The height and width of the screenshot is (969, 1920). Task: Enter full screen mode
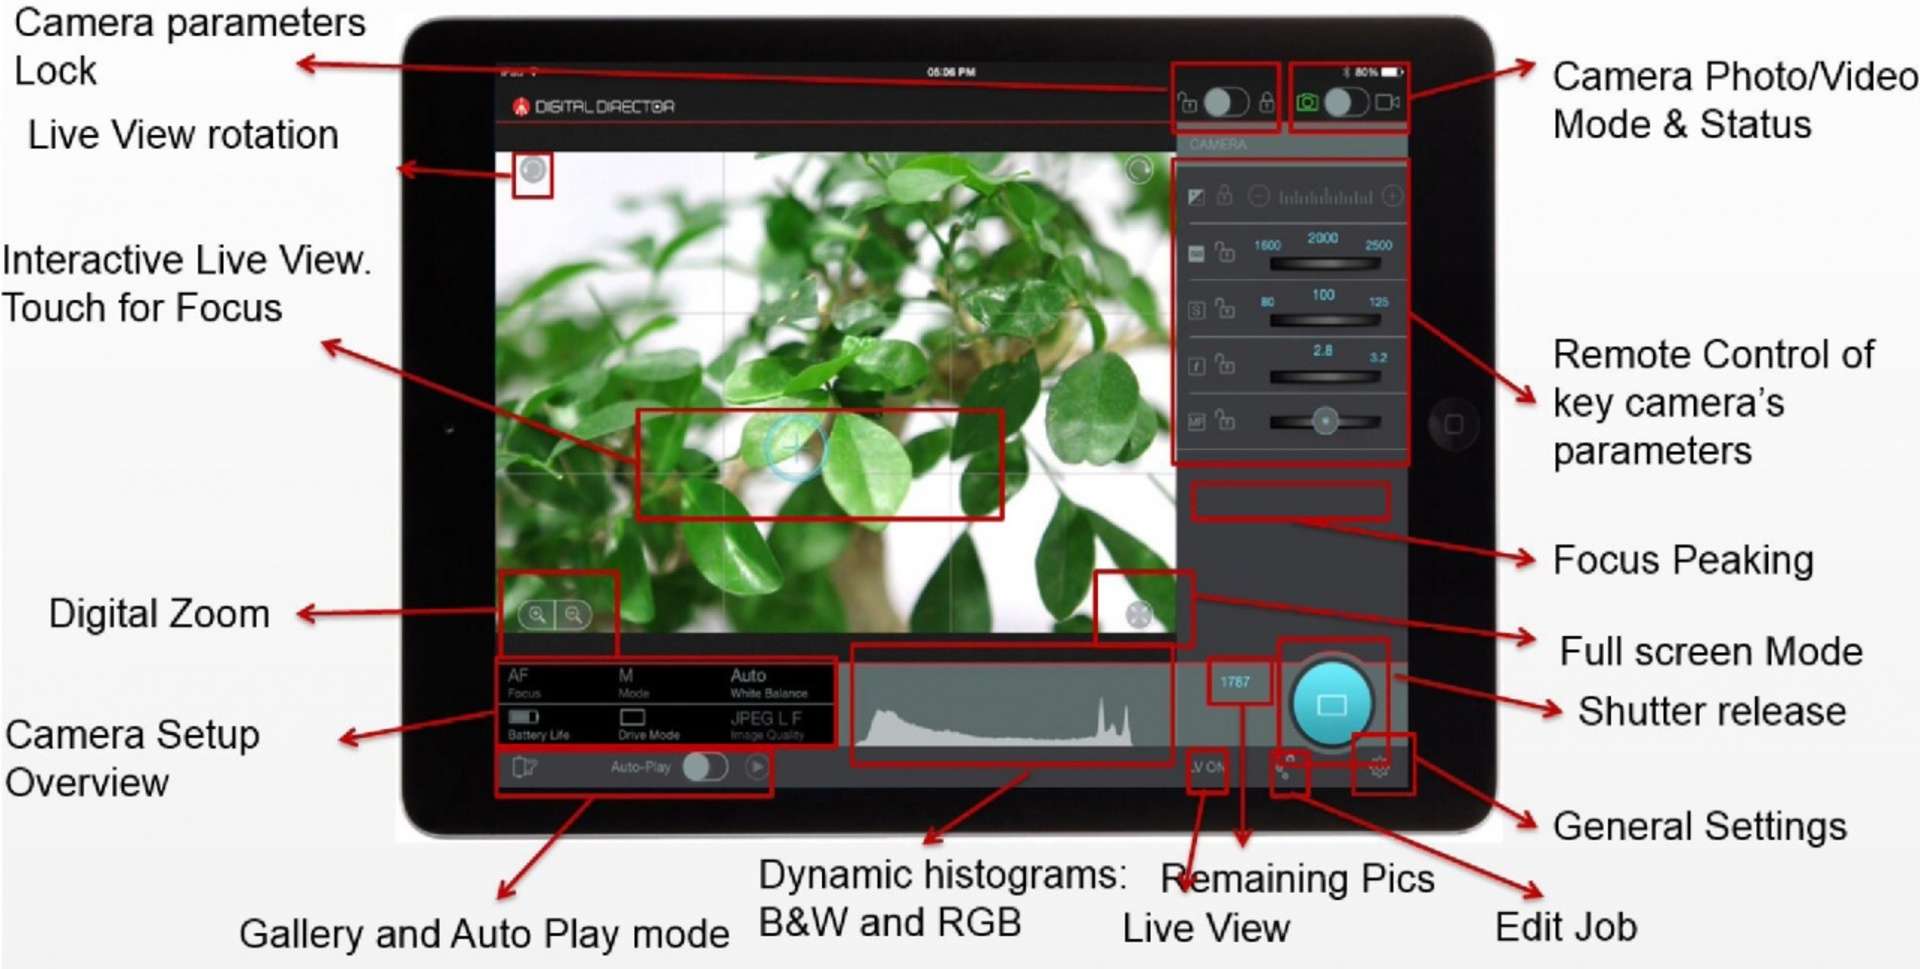point(1139,614)
